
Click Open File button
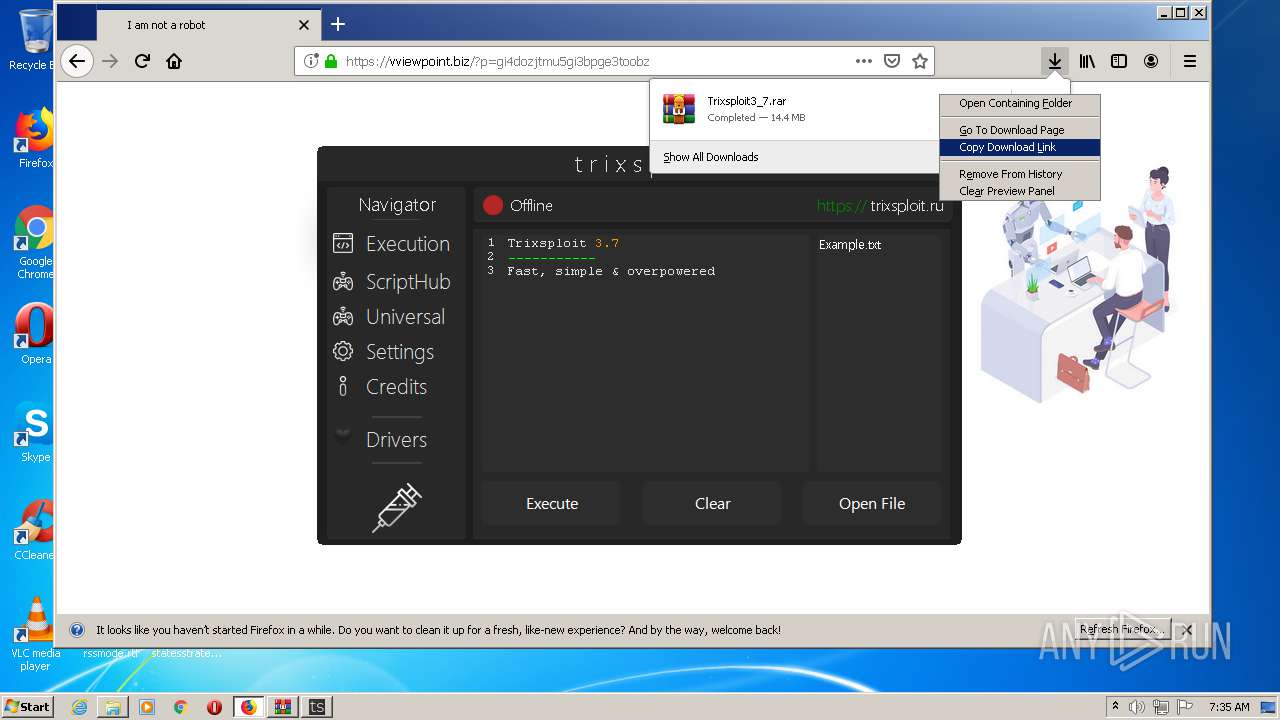coord(872,504)
